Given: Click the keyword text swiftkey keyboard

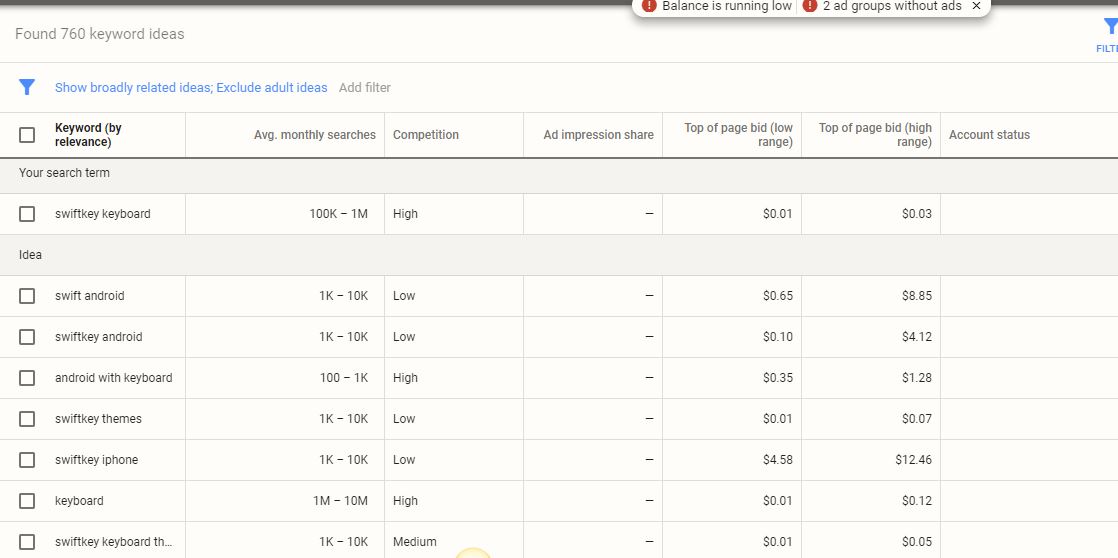Looking at the screenshot, I should [103, 214].
